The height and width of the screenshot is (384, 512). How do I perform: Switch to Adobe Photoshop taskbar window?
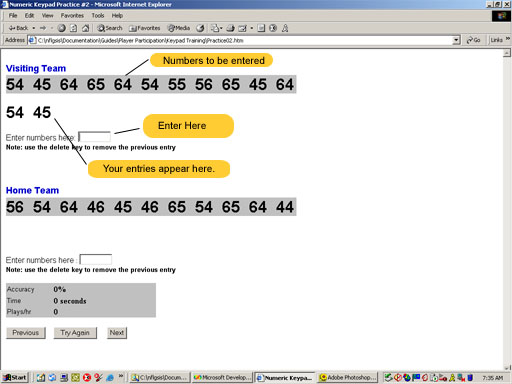click(347, 378)
